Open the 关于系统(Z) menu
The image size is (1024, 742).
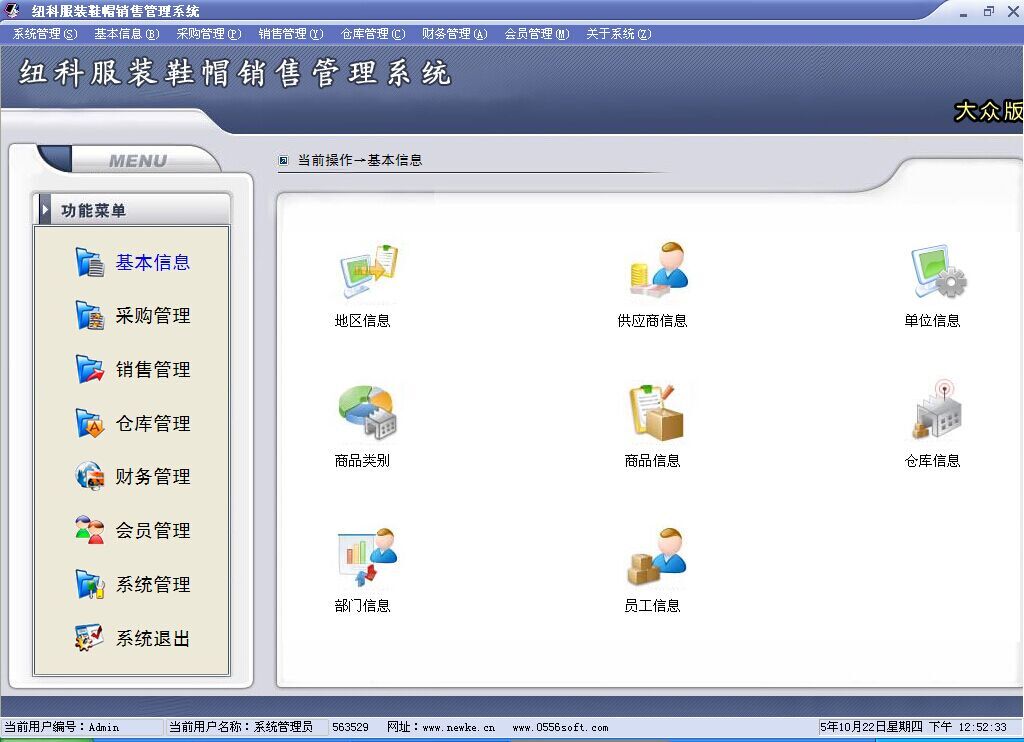[x=618, y=34]
